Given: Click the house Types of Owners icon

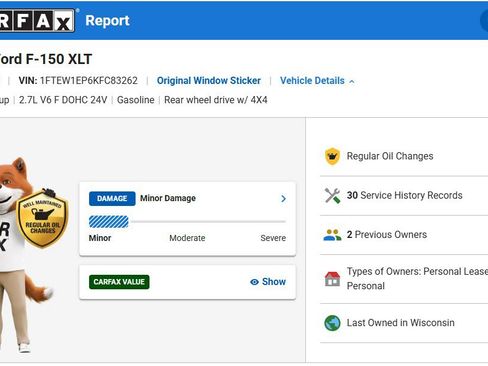Looking at the screenshot, I should (x=332, y=279).
